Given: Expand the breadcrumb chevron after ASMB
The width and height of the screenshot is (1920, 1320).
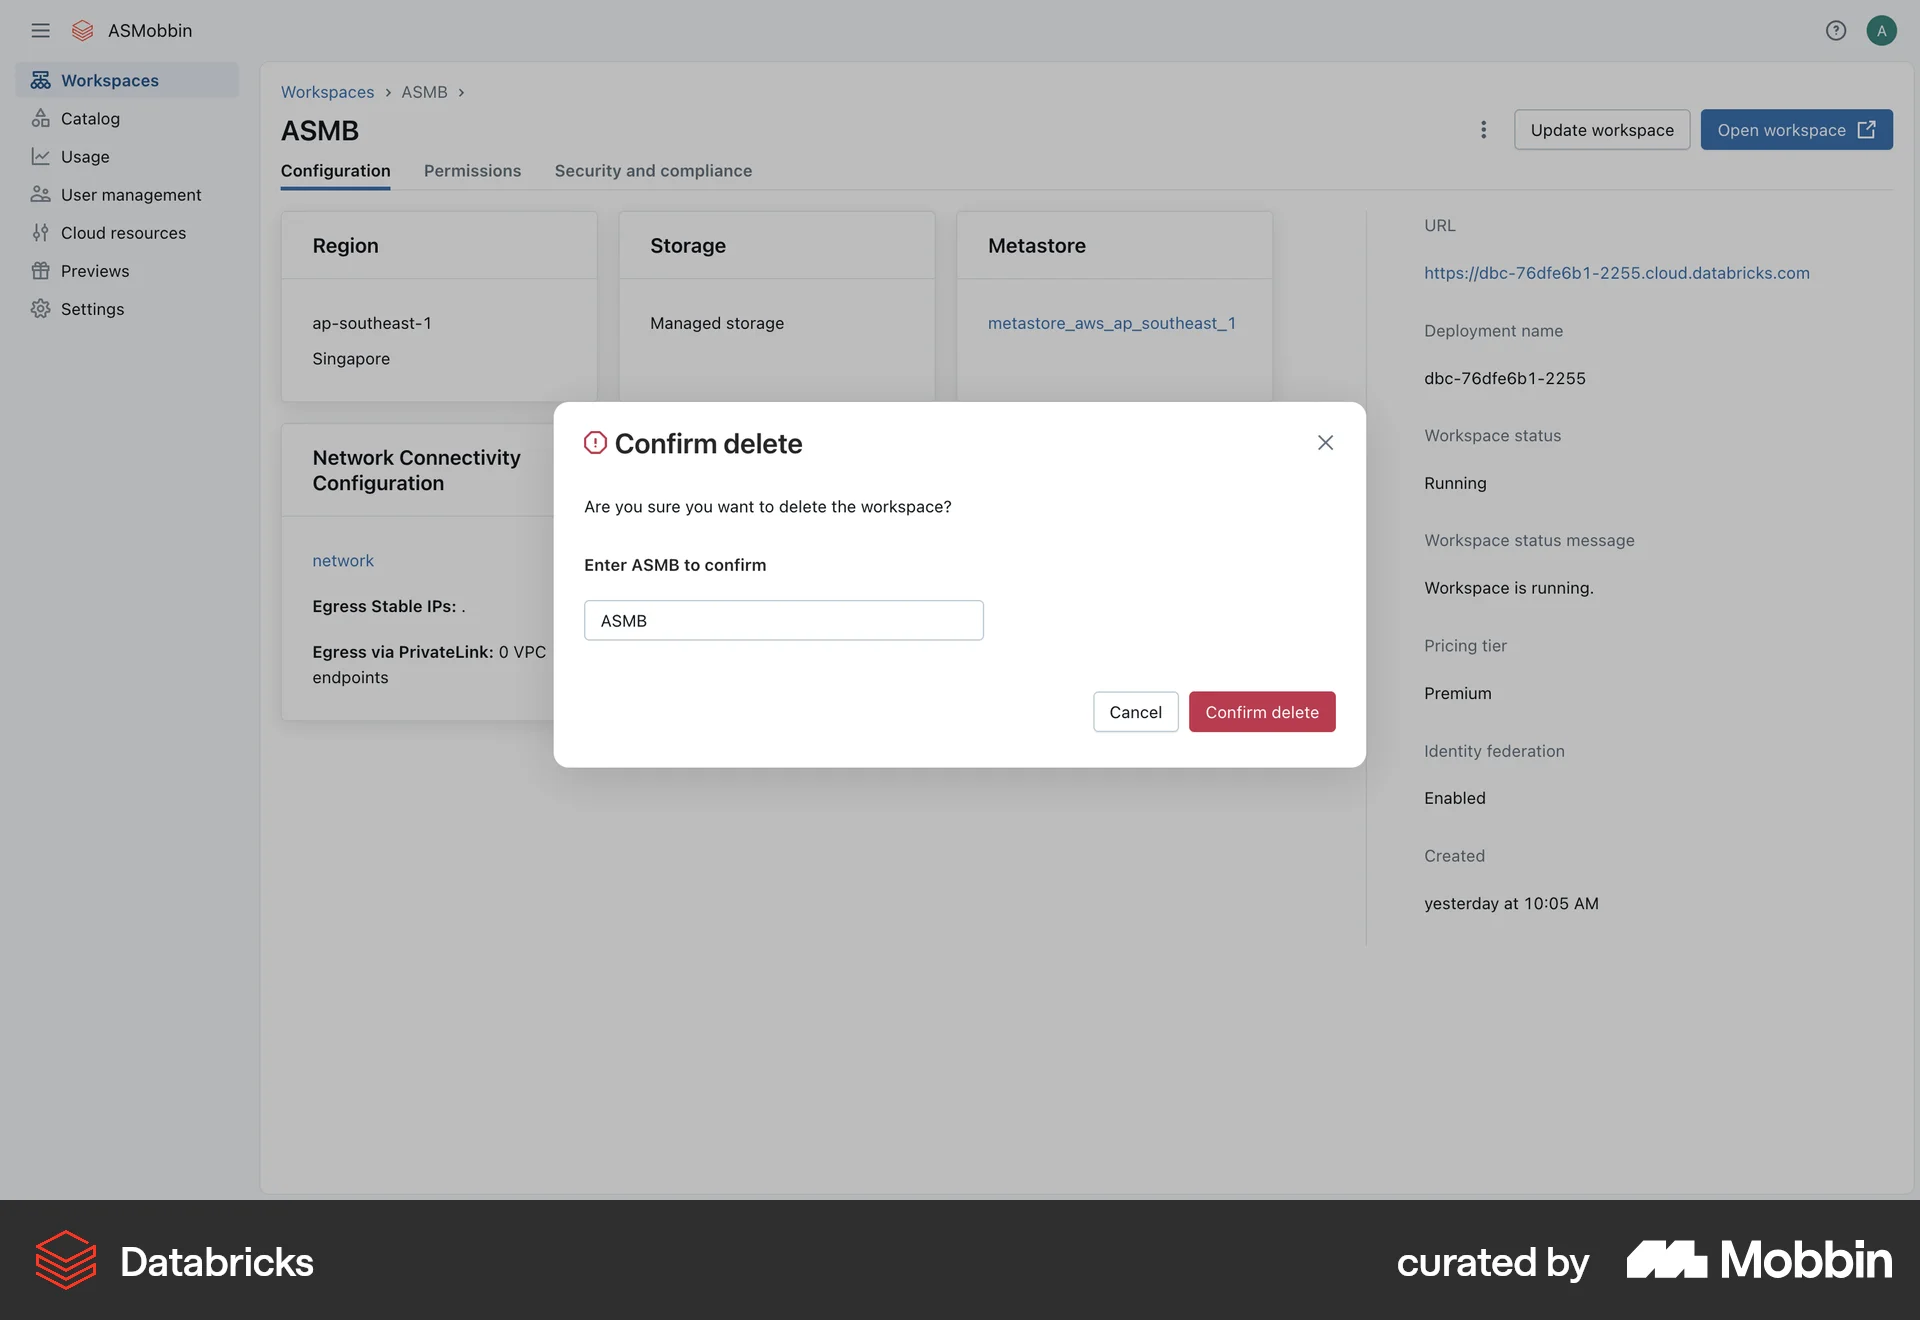Looking at the screenshot, I should click(461, 92).
